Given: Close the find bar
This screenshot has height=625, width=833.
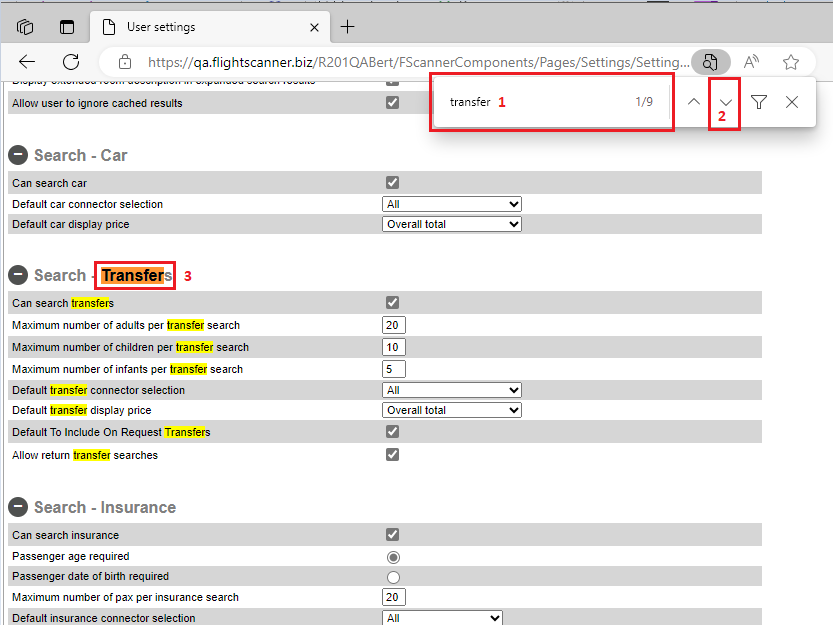Looking at the screenshot, I should pos(792,102).
